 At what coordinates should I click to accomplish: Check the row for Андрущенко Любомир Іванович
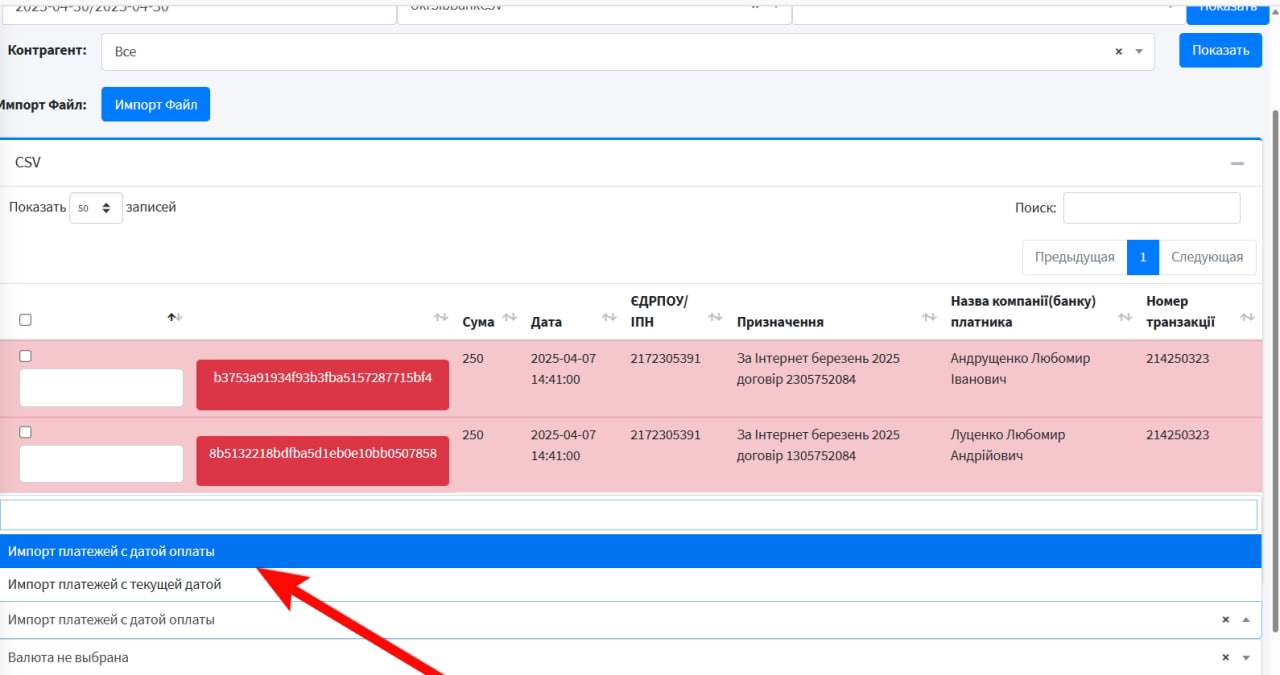pyautogui.click(x=25, y=356)
